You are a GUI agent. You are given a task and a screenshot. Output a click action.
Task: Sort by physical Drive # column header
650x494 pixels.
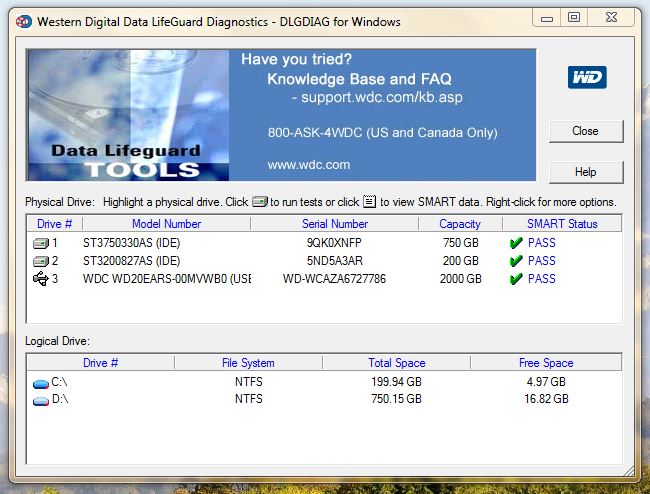coord(54,224)
